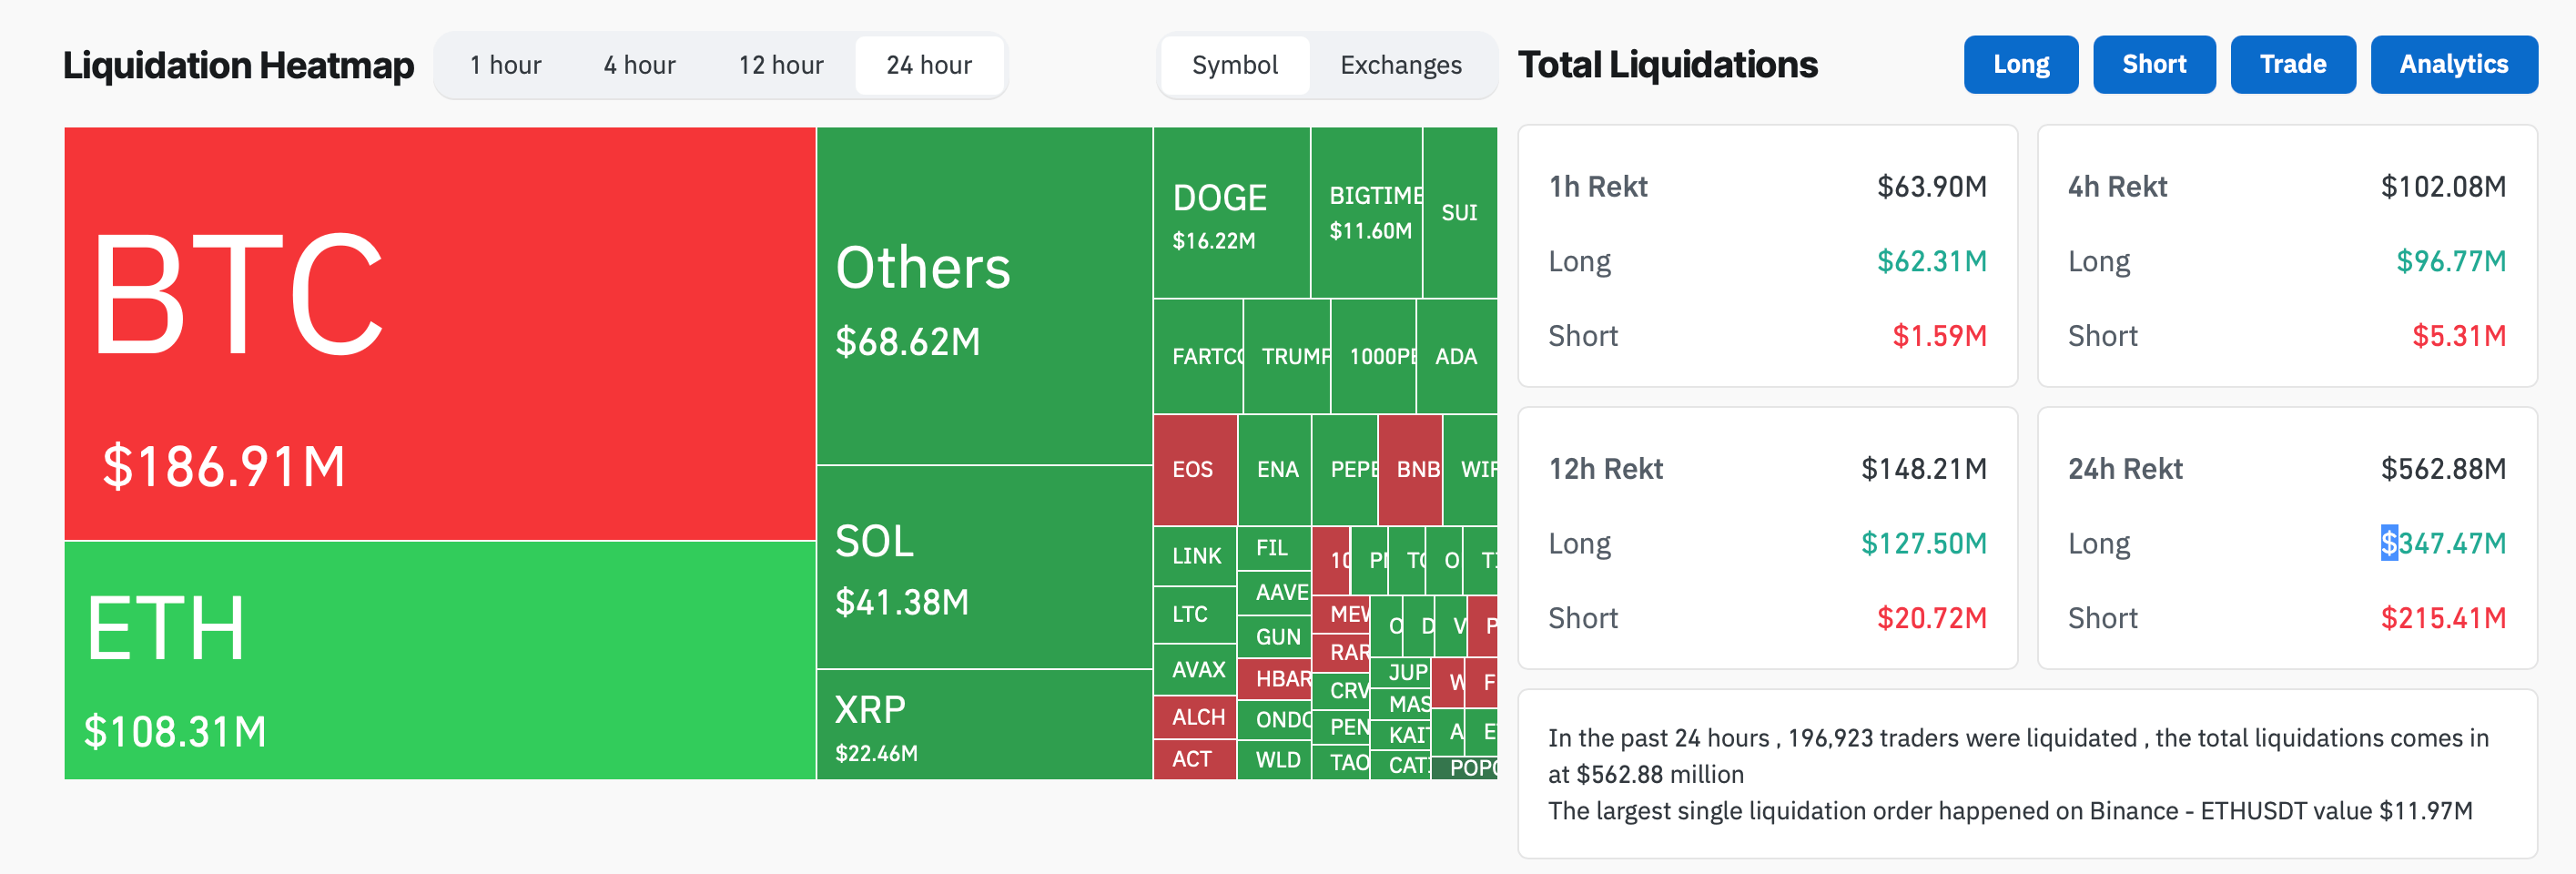
Task: Switch to the 4 hour timeframe
Action: (x=637, y=65)
